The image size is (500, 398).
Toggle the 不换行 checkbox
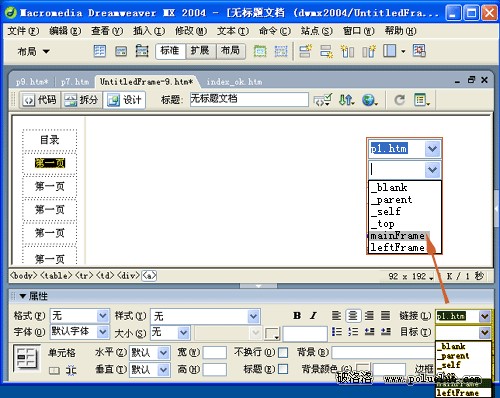tap(283, 352)
